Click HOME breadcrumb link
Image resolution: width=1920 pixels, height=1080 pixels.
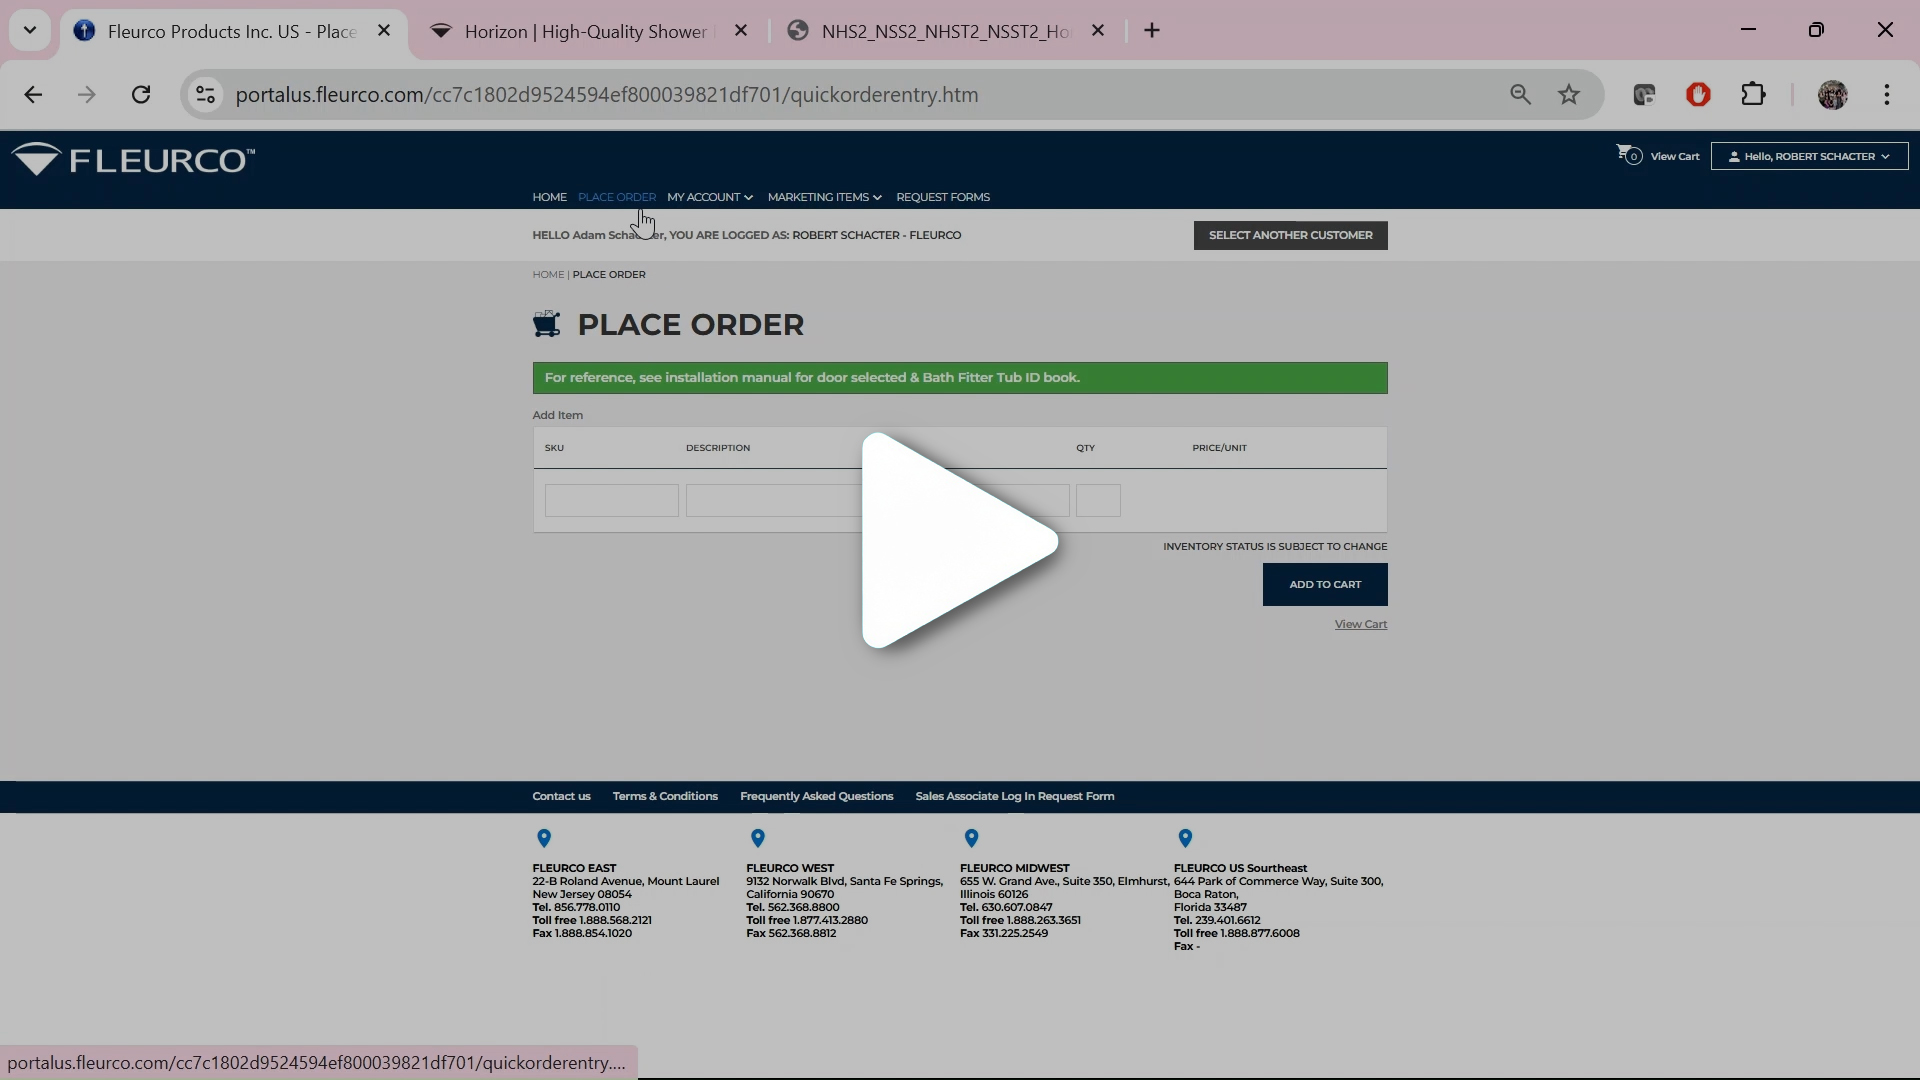pyautogui.click(x=548, y=274)
